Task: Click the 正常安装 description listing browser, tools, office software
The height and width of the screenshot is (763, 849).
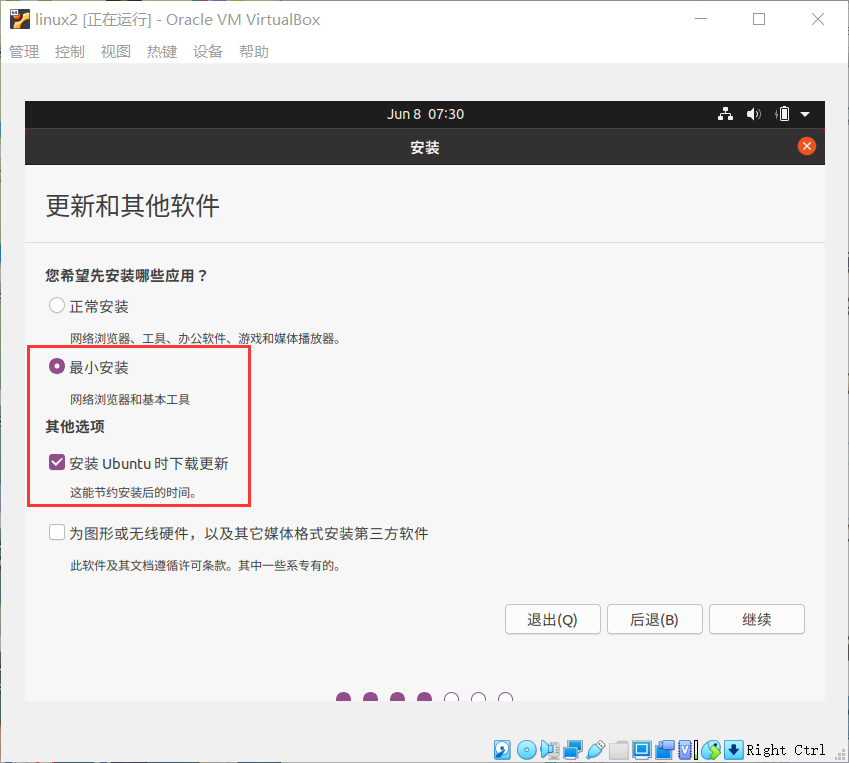Action: click(x=205, y=338)
